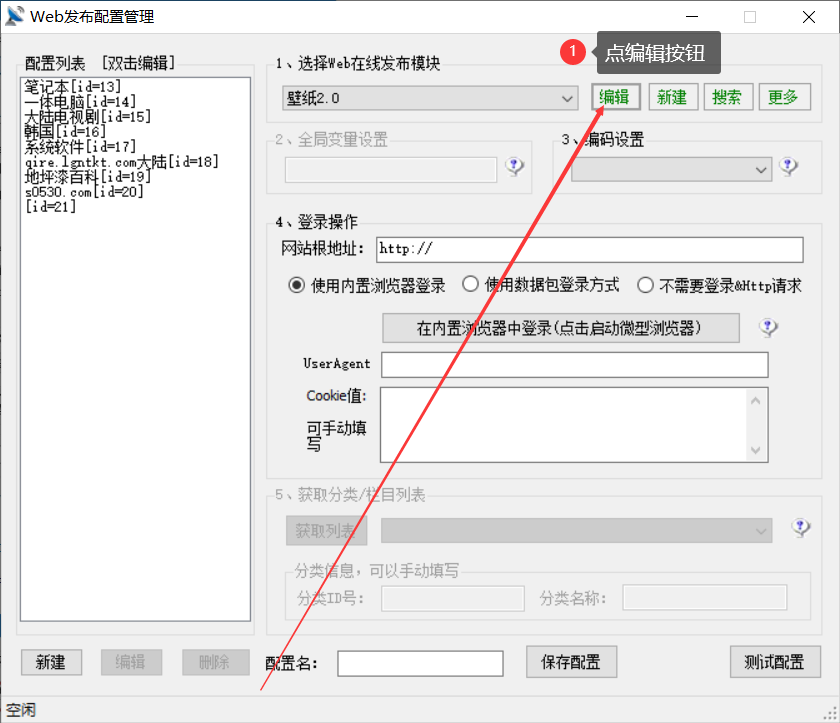The image size is (840, 723).
Task: Click the help icon beside global variable field
Action: pos(515,167)
